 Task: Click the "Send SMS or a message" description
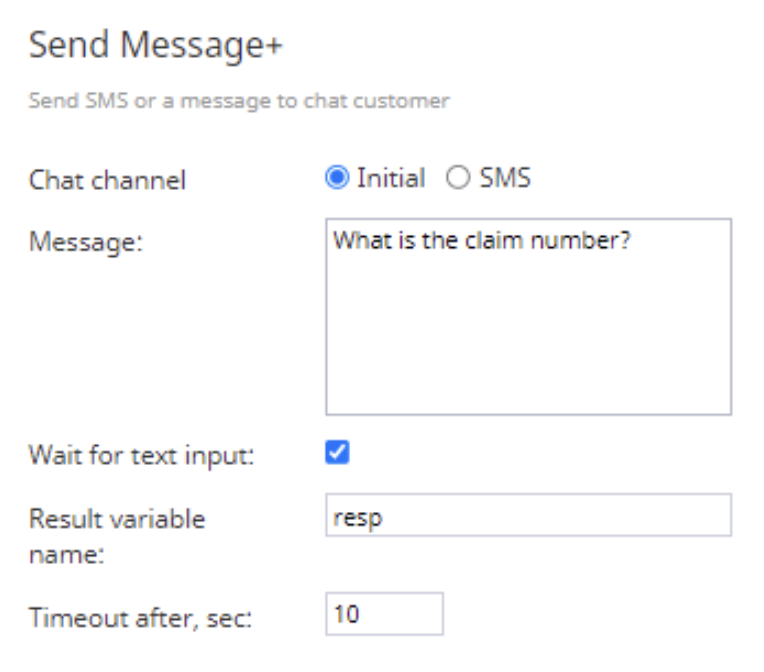click(239, 101)
